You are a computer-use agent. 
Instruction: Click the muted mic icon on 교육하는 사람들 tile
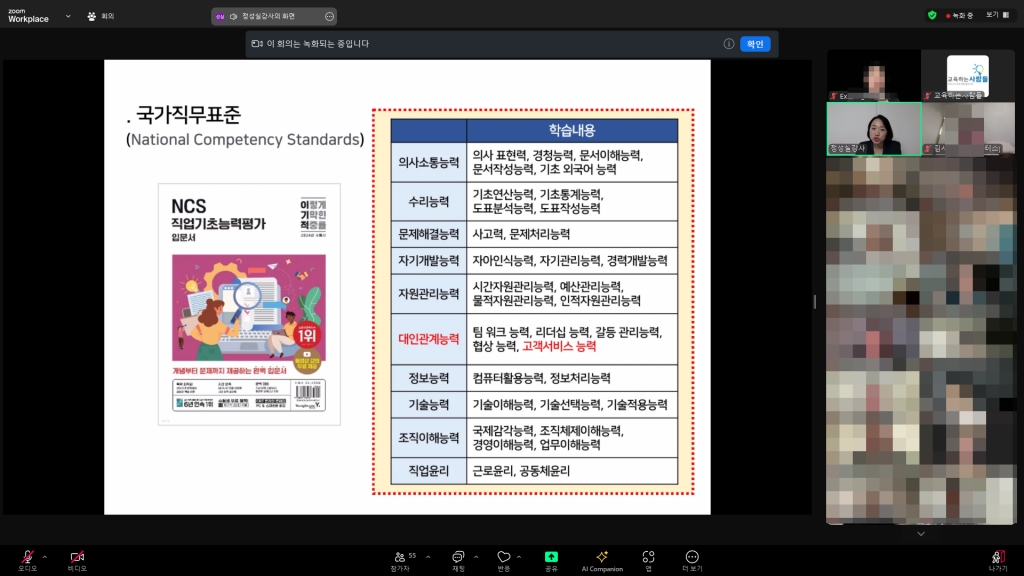(x=927, y=95)
